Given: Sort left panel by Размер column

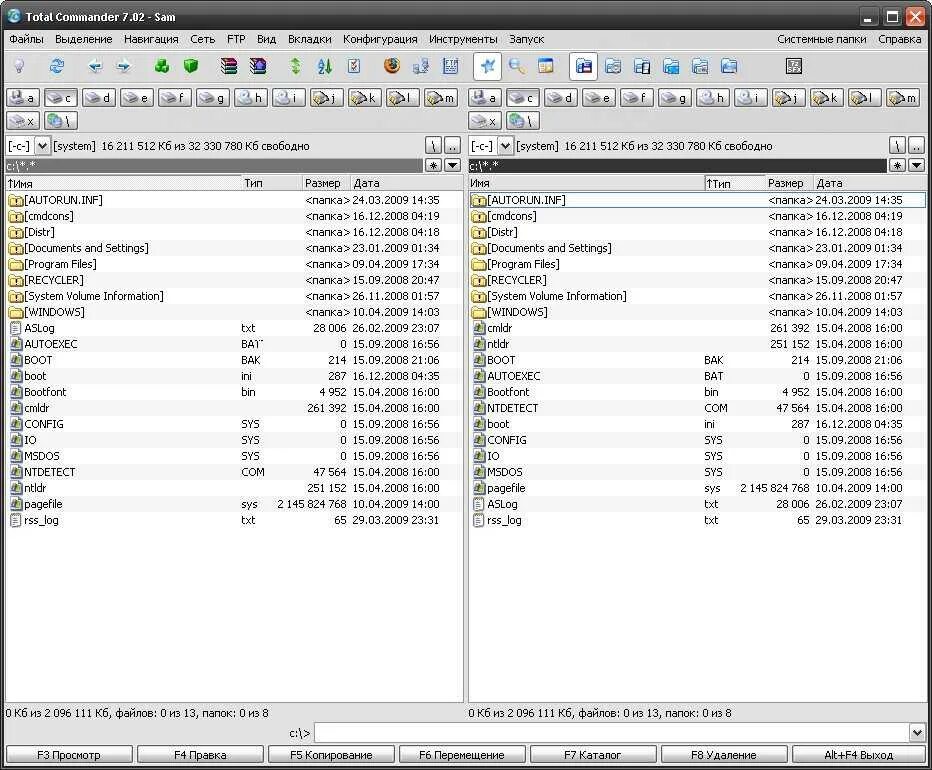Looking at the screenshot, I should point(326,183).
